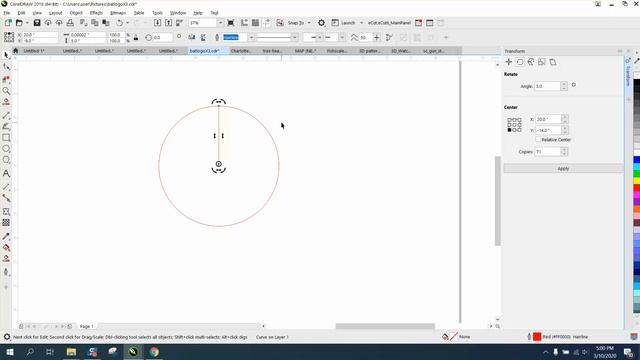
Task: Switch to the Untitled-1 document tab
Action: [34, 51]
